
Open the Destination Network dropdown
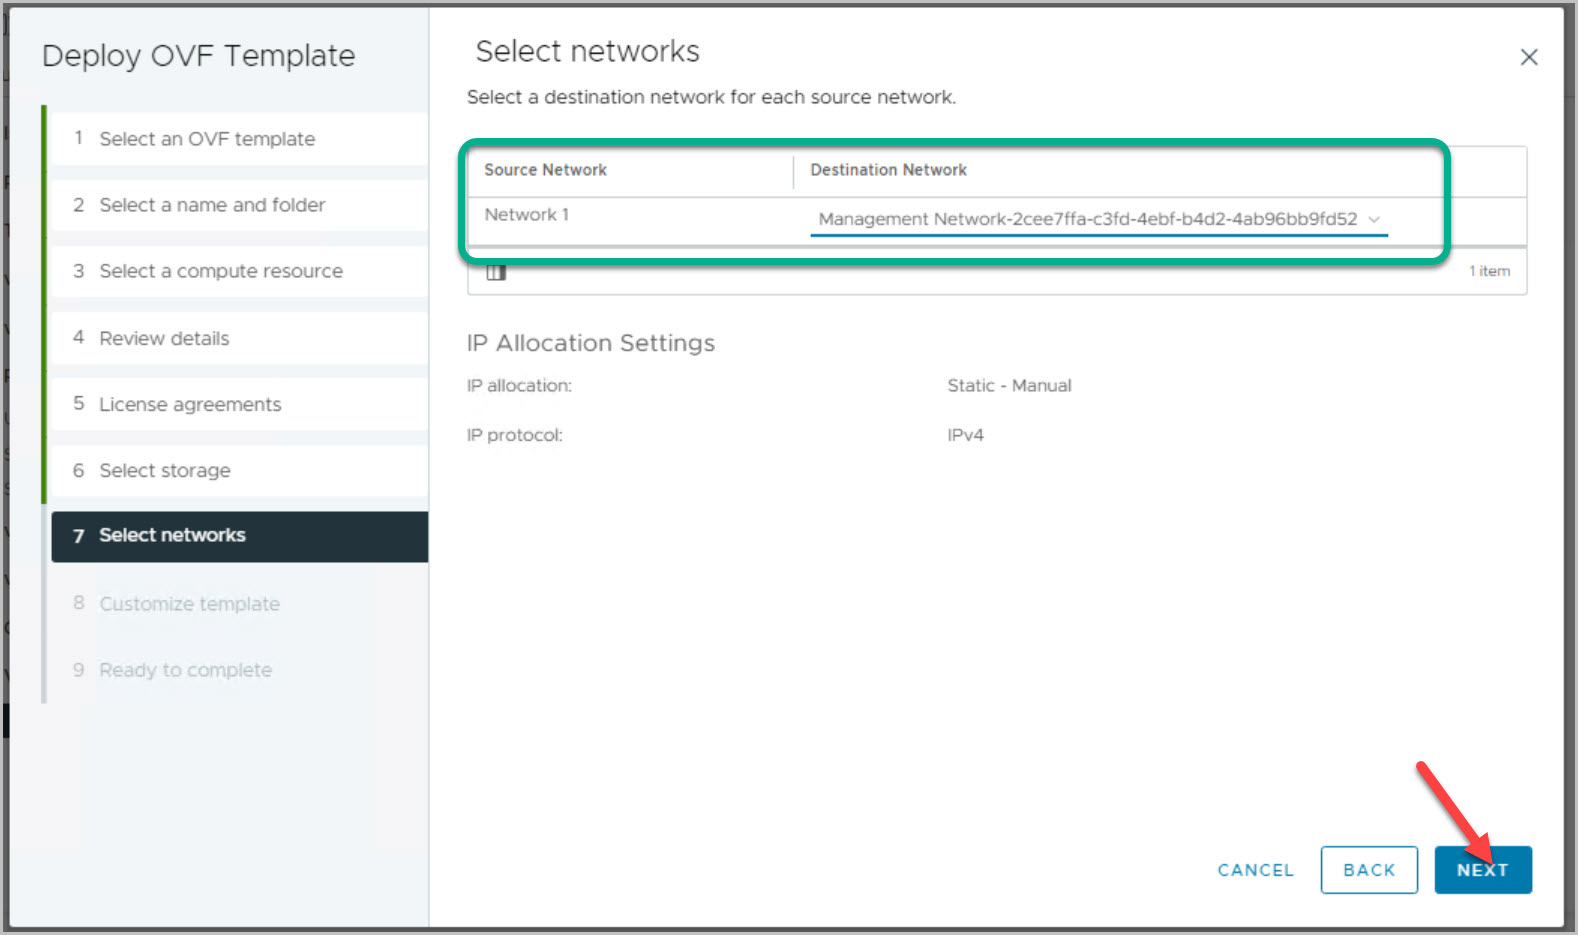coord(1098,219)
